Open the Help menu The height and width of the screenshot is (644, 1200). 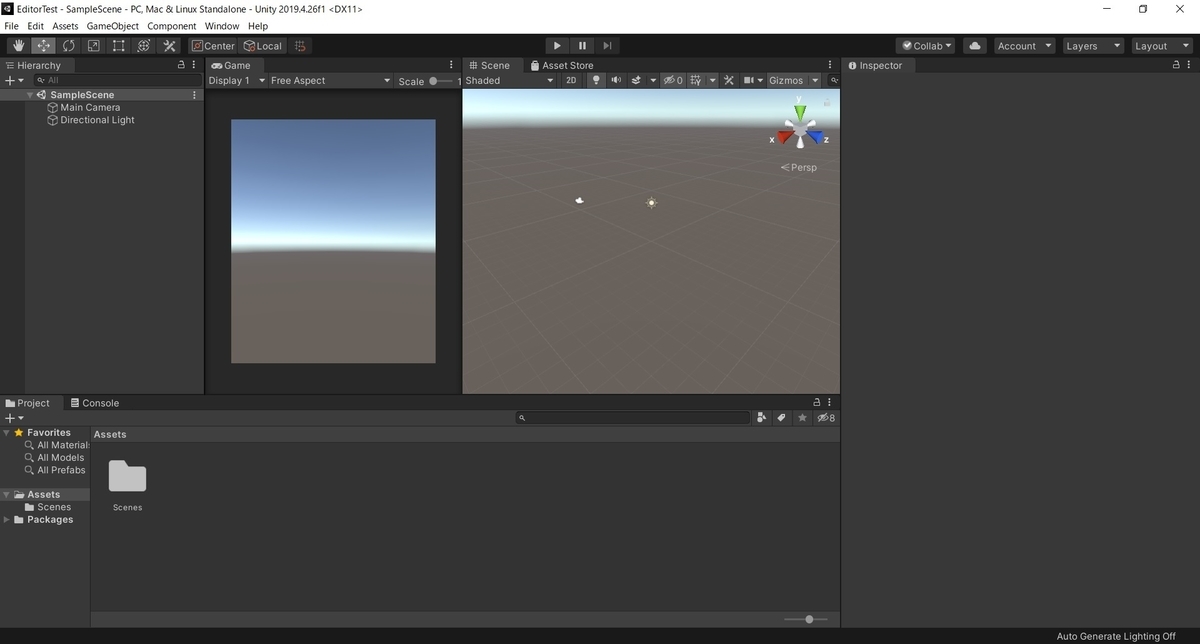pos(258,26)
